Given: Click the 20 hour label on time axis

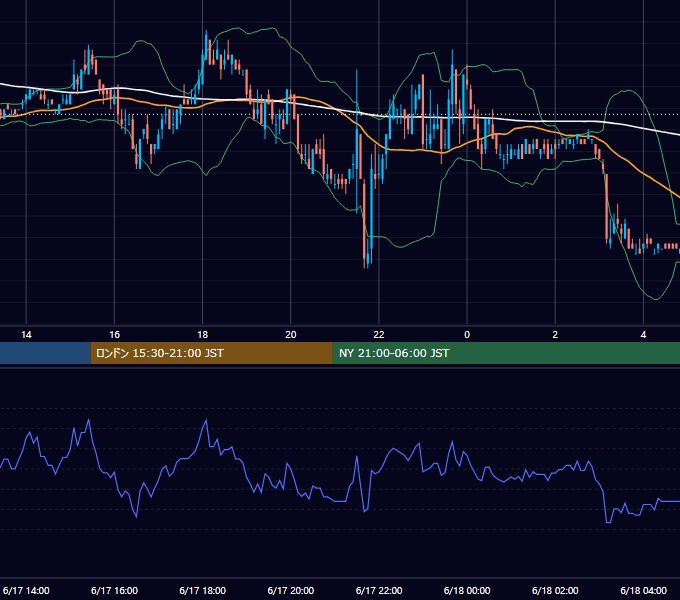Looking at the screenshot, I should coord(291,335).
